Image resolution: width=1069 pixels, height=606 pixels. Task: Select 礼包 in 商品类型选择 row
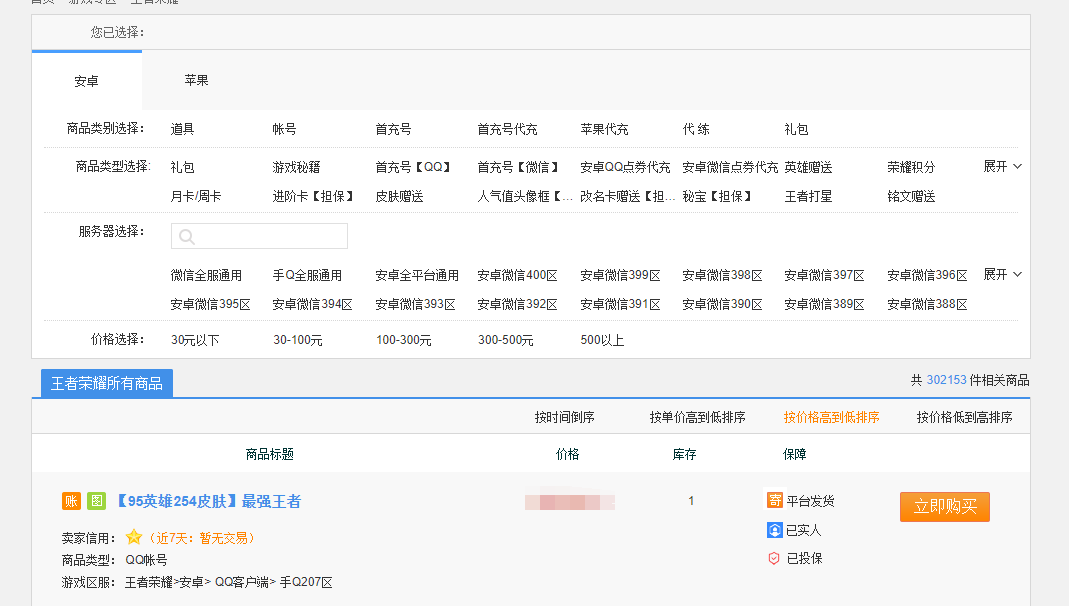click(183, 167)
